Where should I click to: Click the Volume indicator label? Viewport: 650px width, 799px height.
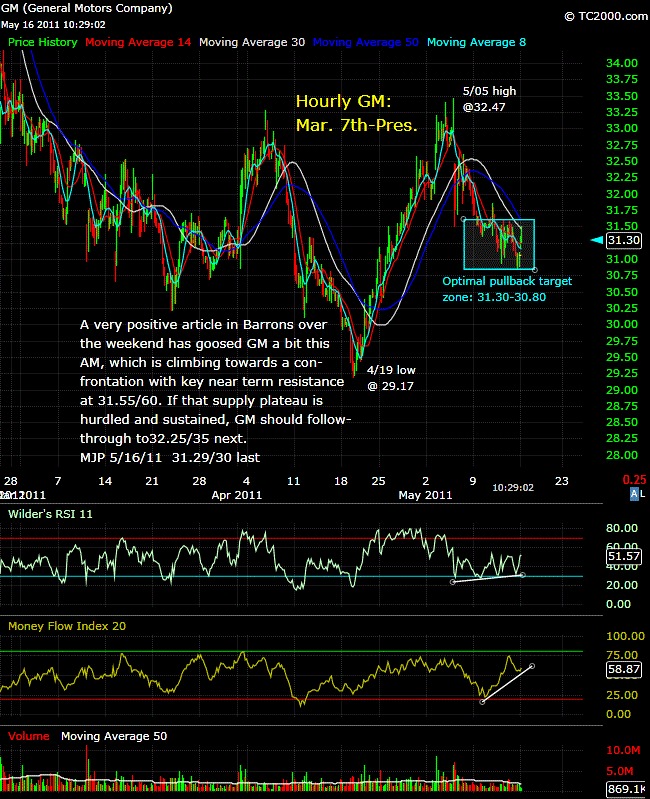click(x=28, y=736)
